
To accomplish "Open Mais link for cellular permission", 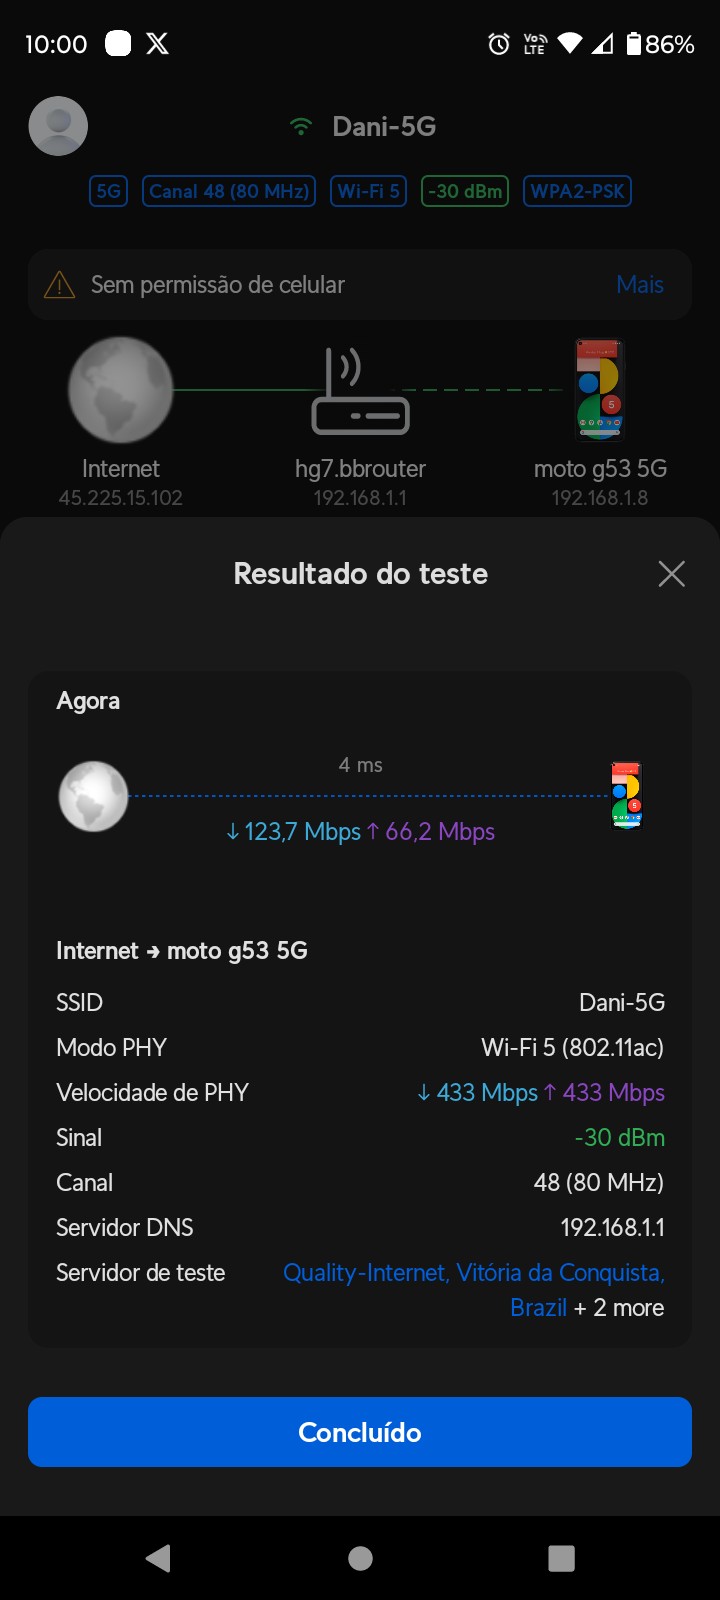I will pos(640,285).
